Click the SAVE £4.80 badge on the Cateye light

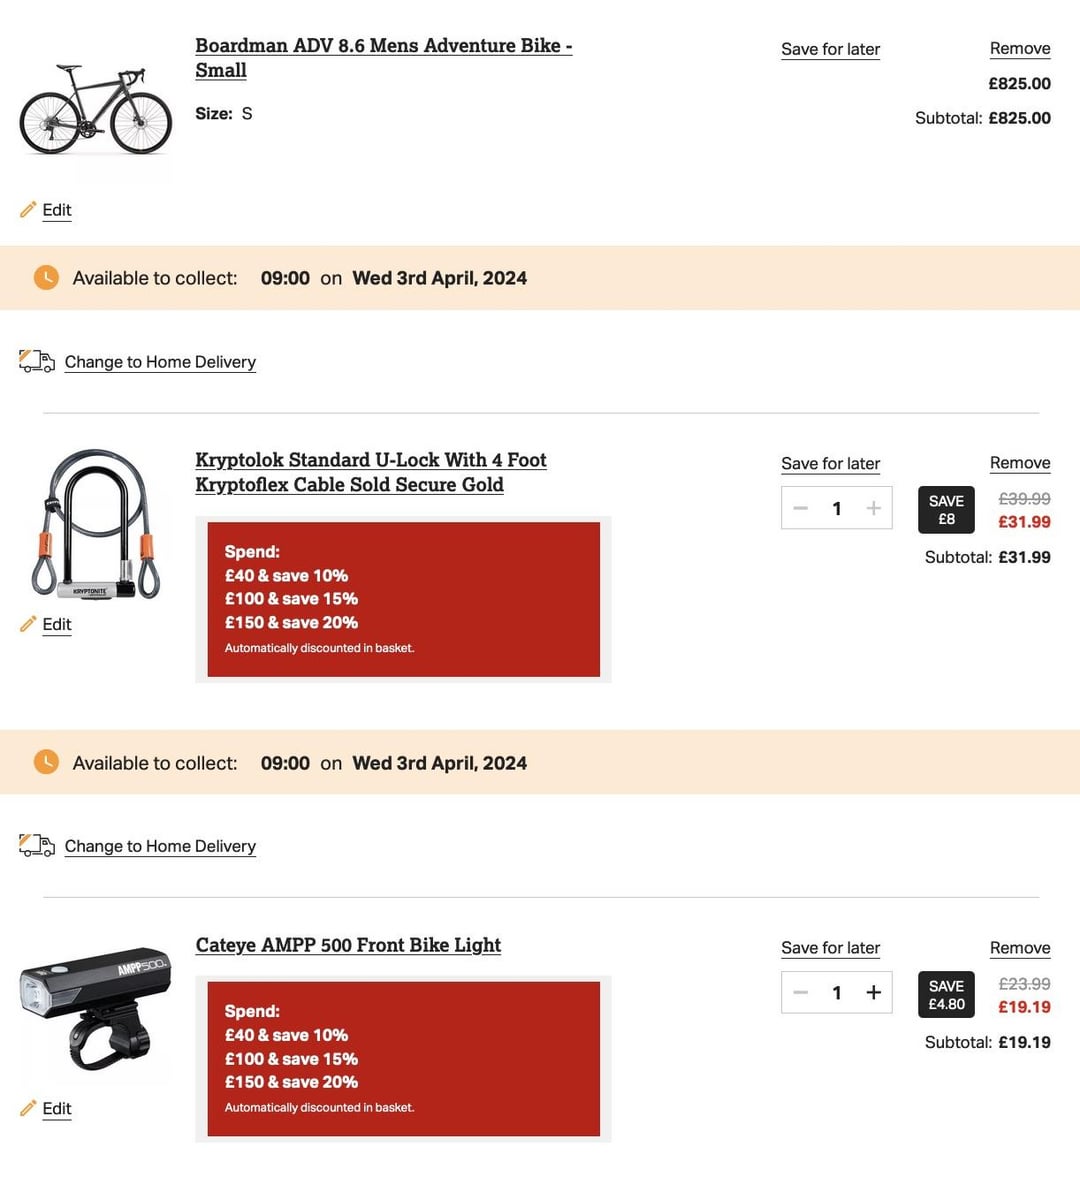pos(946,995)
